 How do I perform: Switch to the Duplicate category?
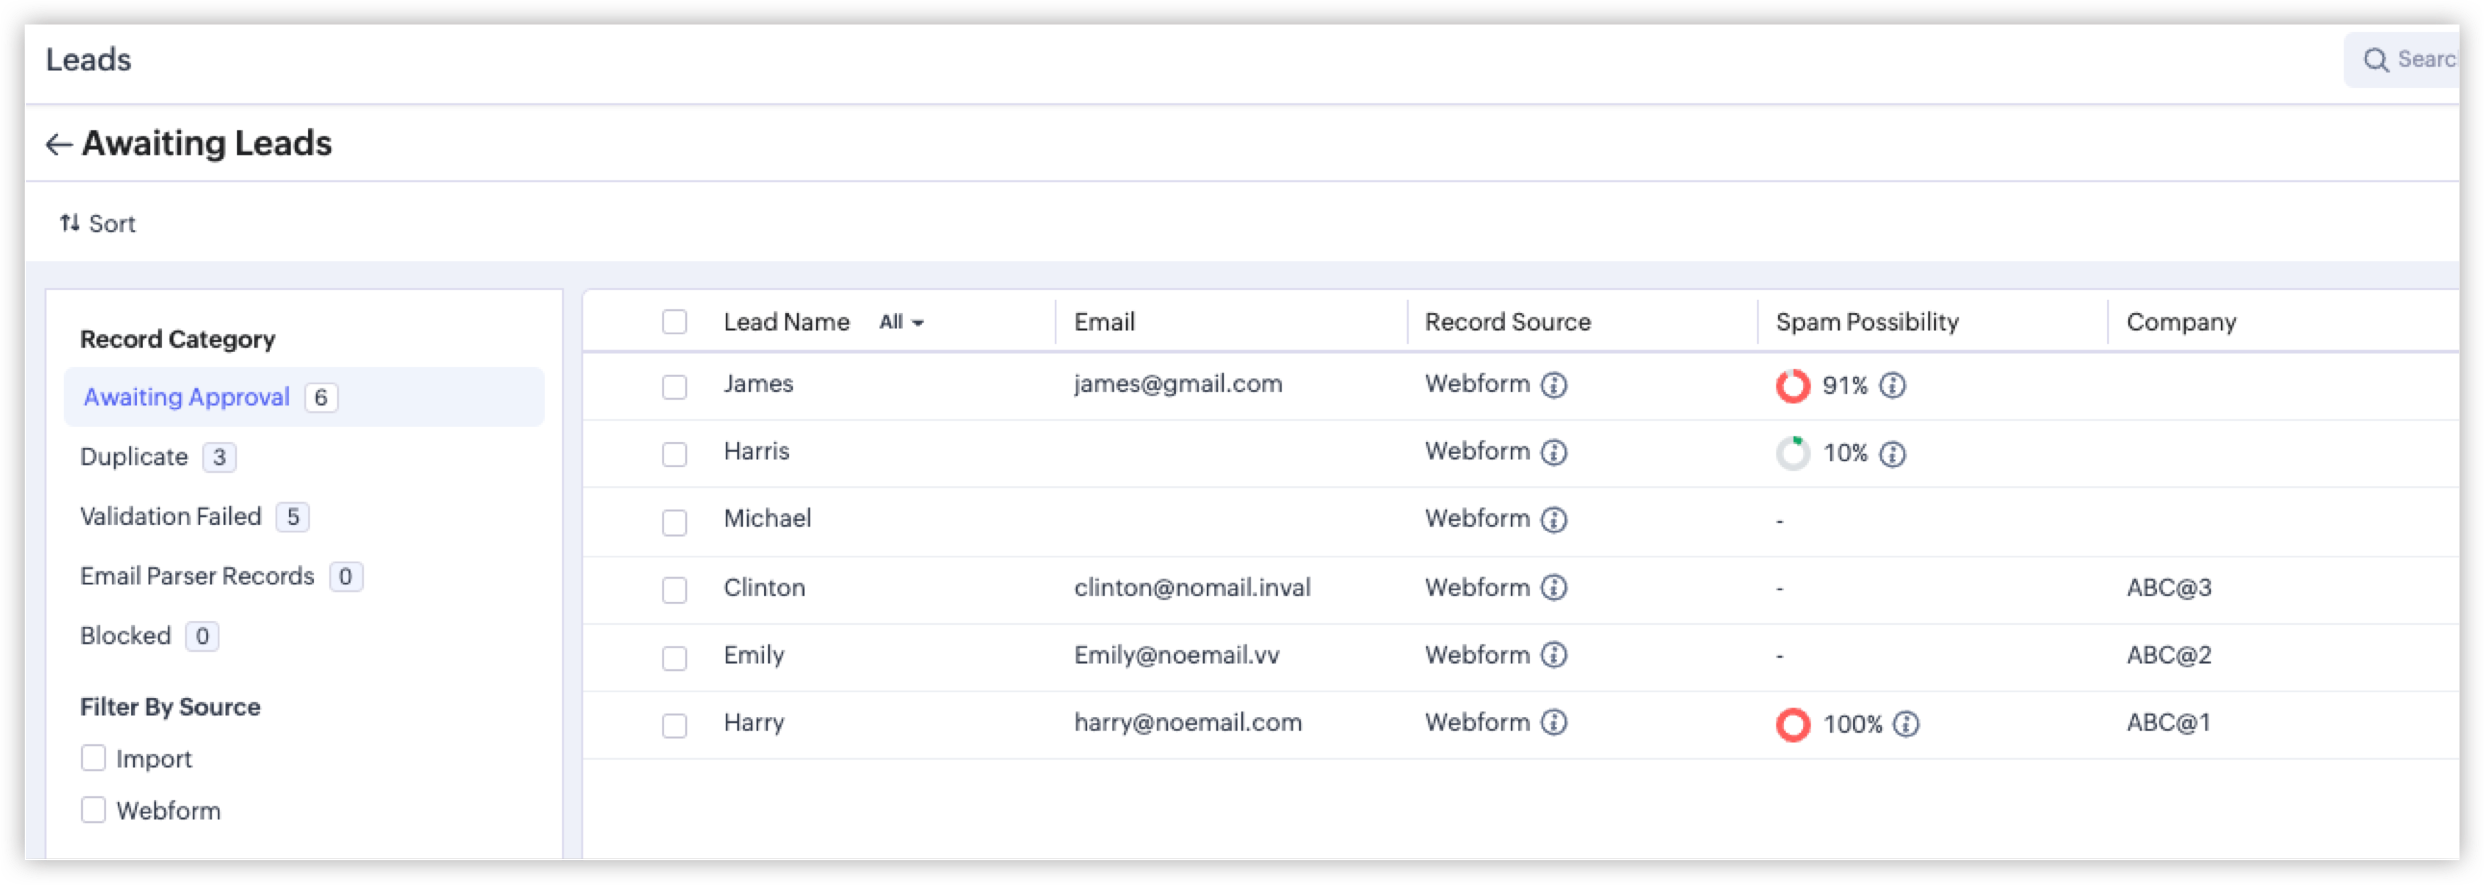coord(134,457)
